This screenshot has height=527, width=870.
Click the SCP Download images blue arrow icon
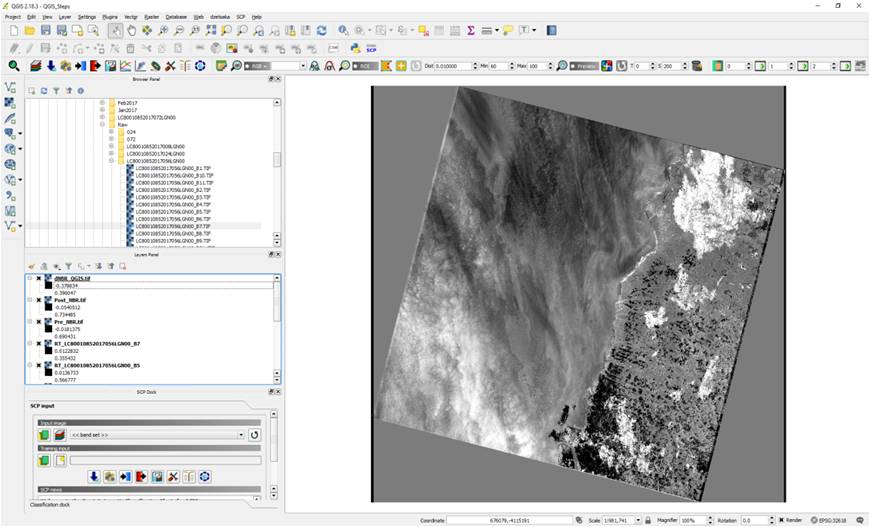click(93, 477)
